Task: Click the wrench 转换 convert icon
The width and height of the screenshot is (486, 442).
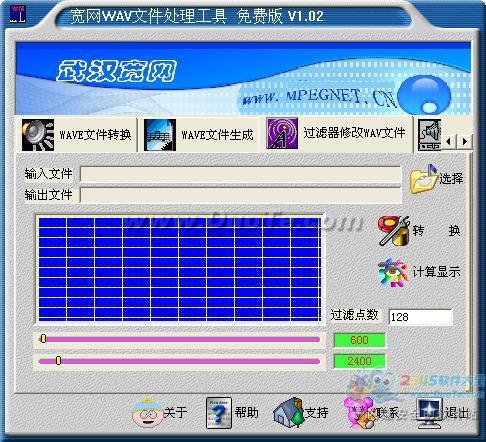Action: coord(394,231)
